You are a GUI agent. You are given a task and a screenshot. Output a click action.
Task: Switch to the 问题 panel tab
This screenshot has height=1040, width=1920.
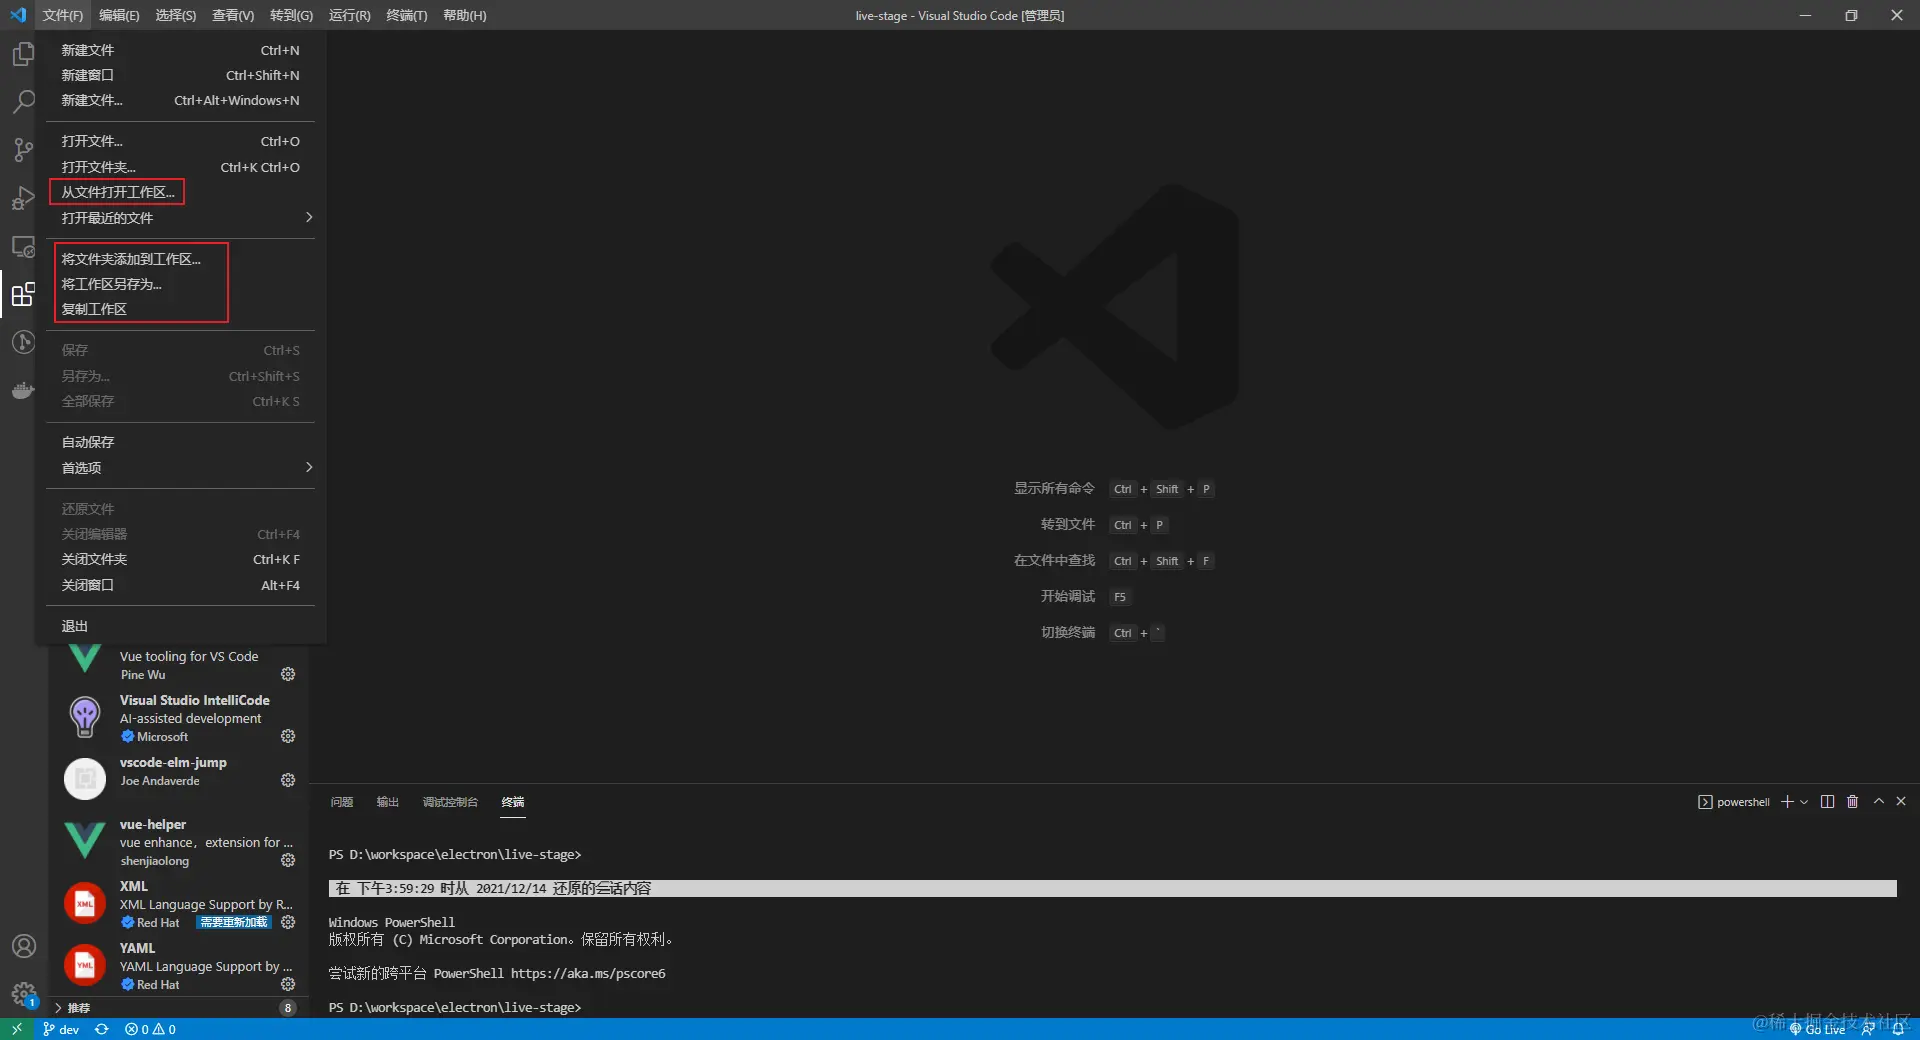point(342,802)
